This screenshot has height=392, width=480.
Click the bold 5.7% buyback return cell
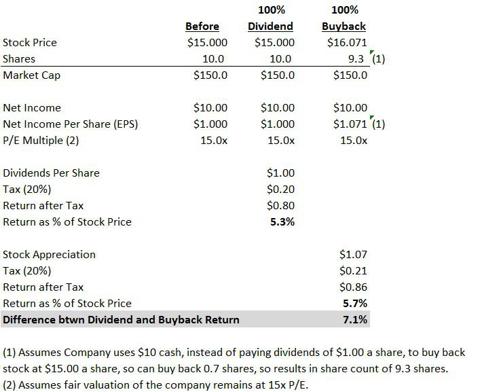(x=355, y=303)
